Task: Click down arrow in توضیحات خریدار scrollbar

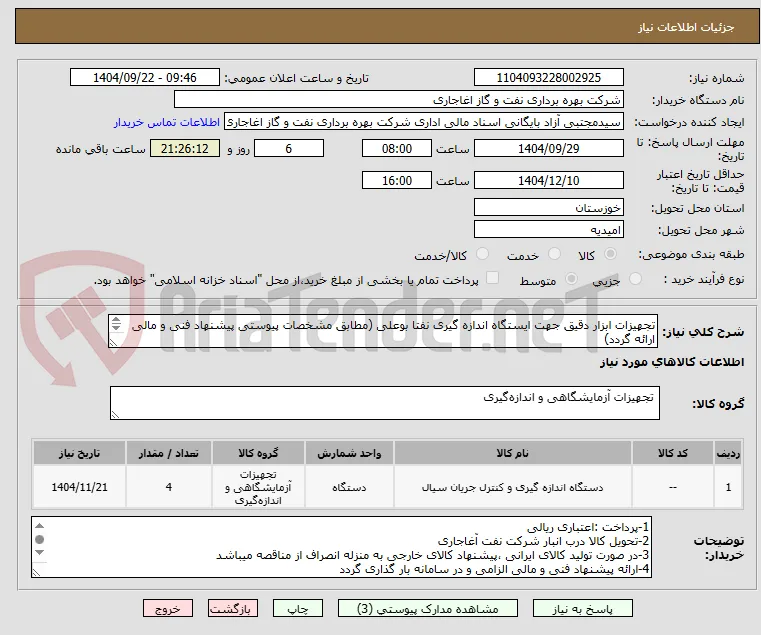Action: (40, 552)
